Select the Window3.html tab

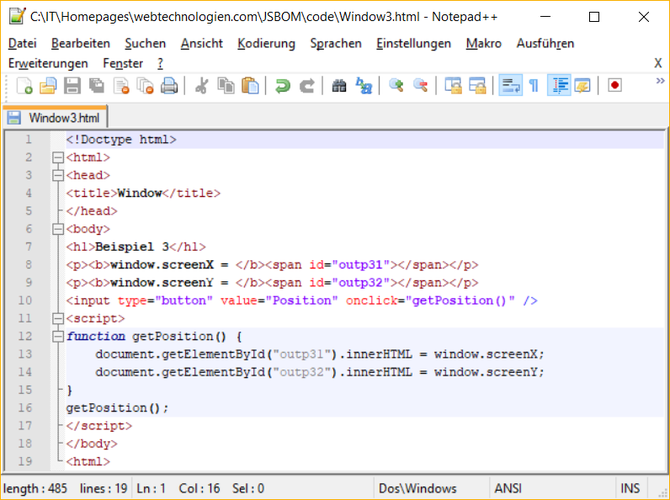coord(55,118)
